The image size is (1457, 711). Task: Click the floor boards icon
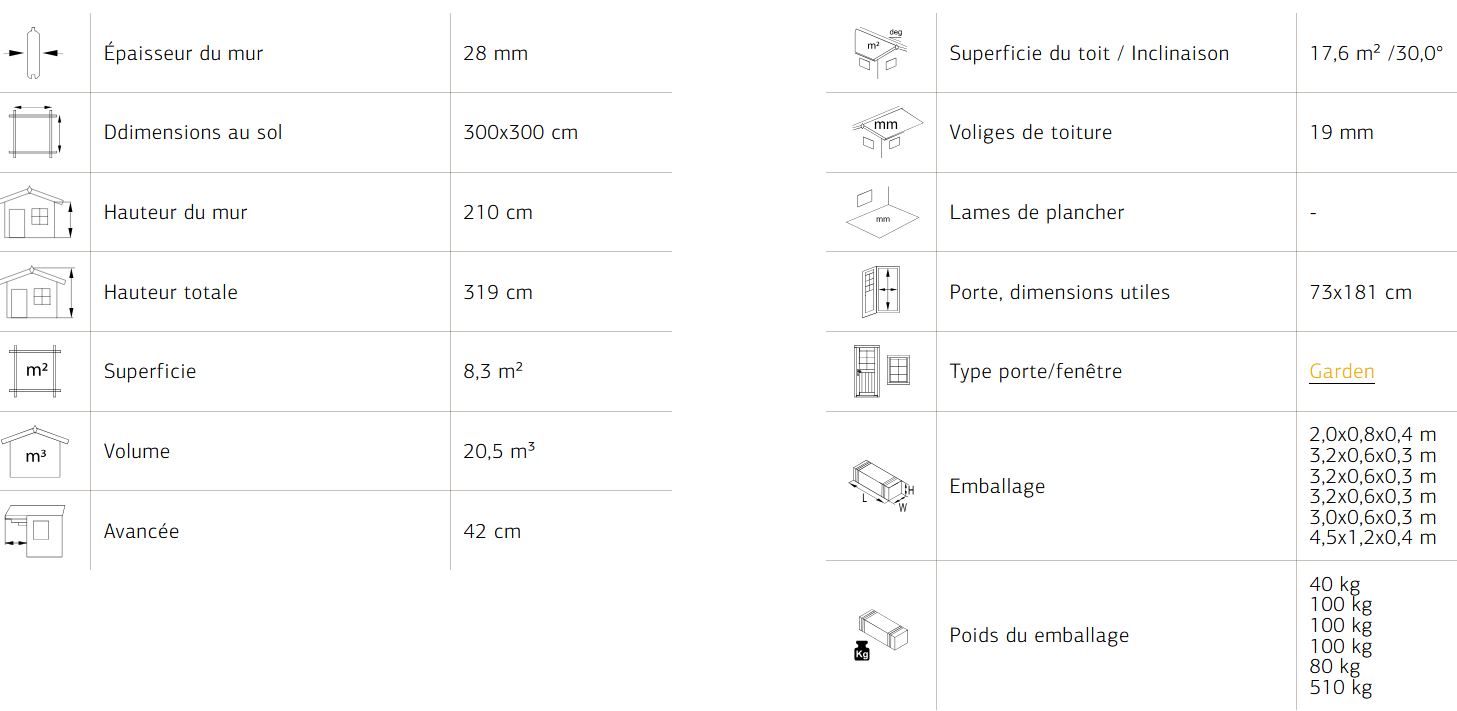click(x=881, y=212)
